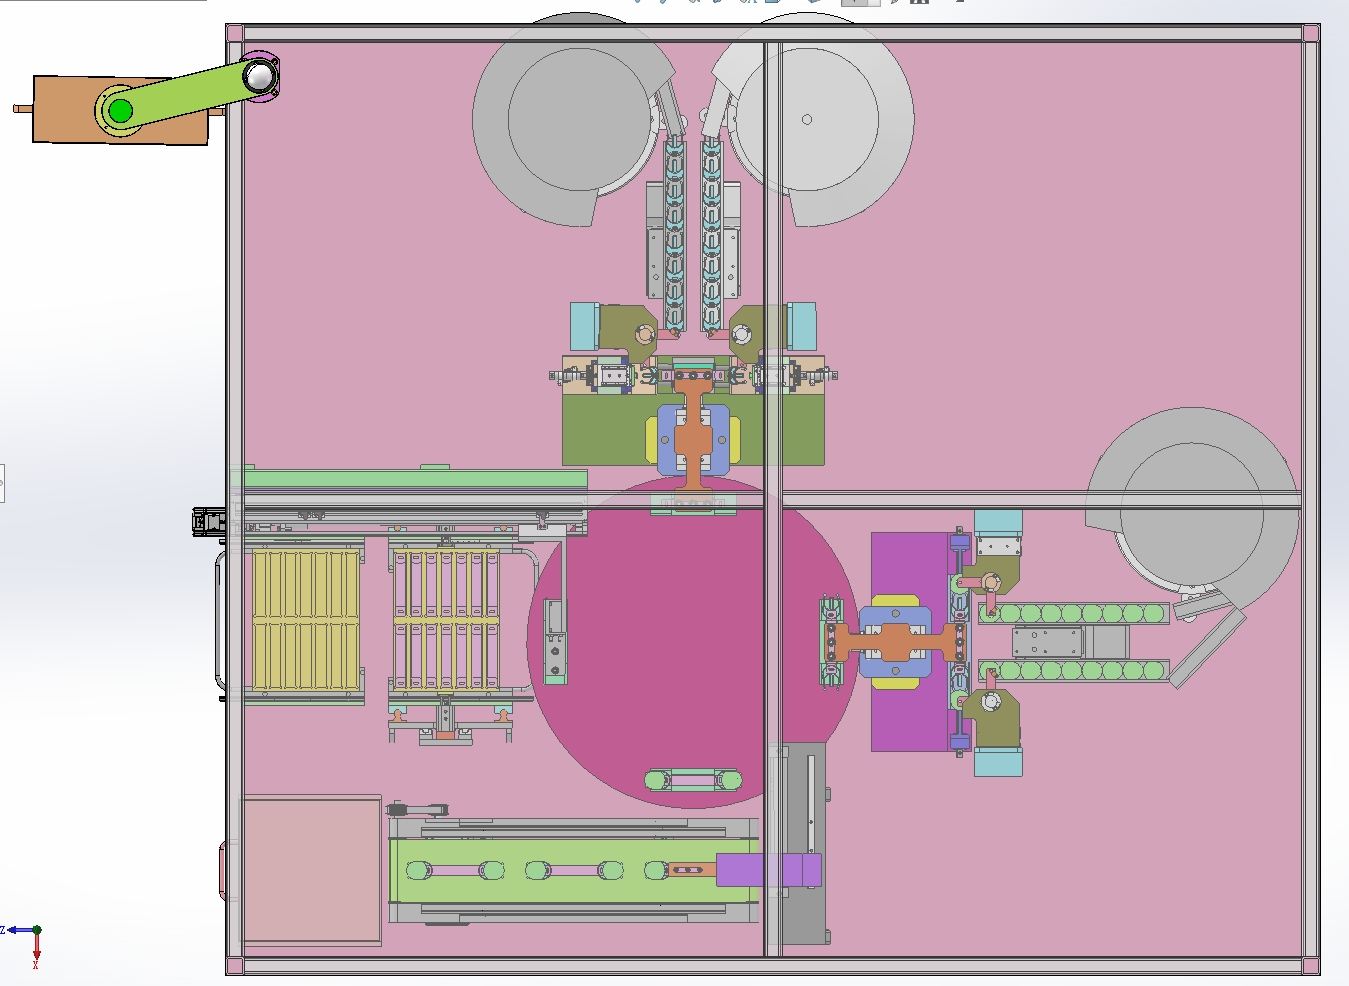Screen dimensions: 1349x986
Task: Click the lower cyan motor on the right station
Action: click(997, 763)
